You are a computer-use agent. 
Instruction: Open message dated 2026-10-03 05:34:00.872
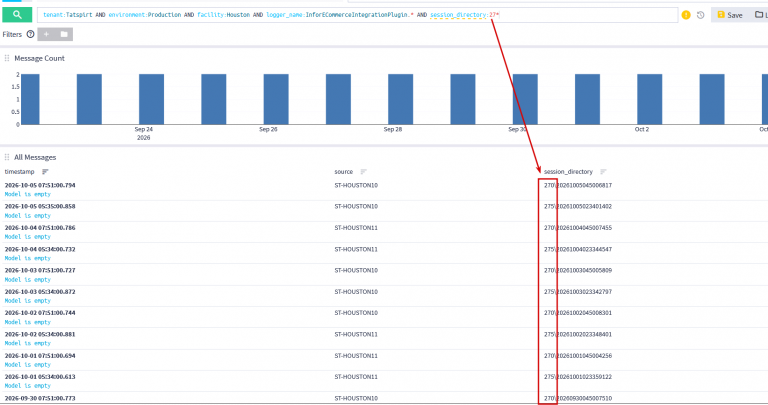point(40,292)
